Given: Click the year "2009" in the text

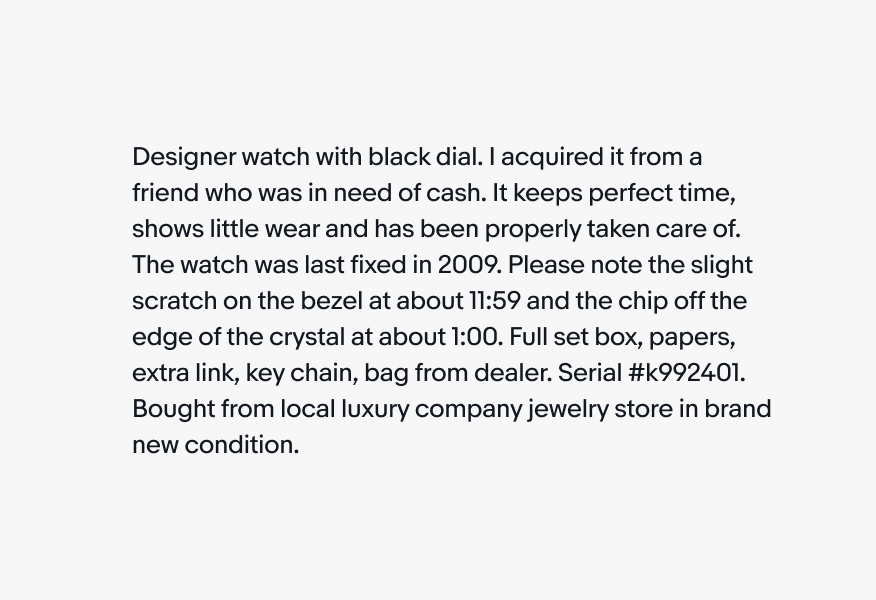Looking at the screenshot, I should 466,266.
